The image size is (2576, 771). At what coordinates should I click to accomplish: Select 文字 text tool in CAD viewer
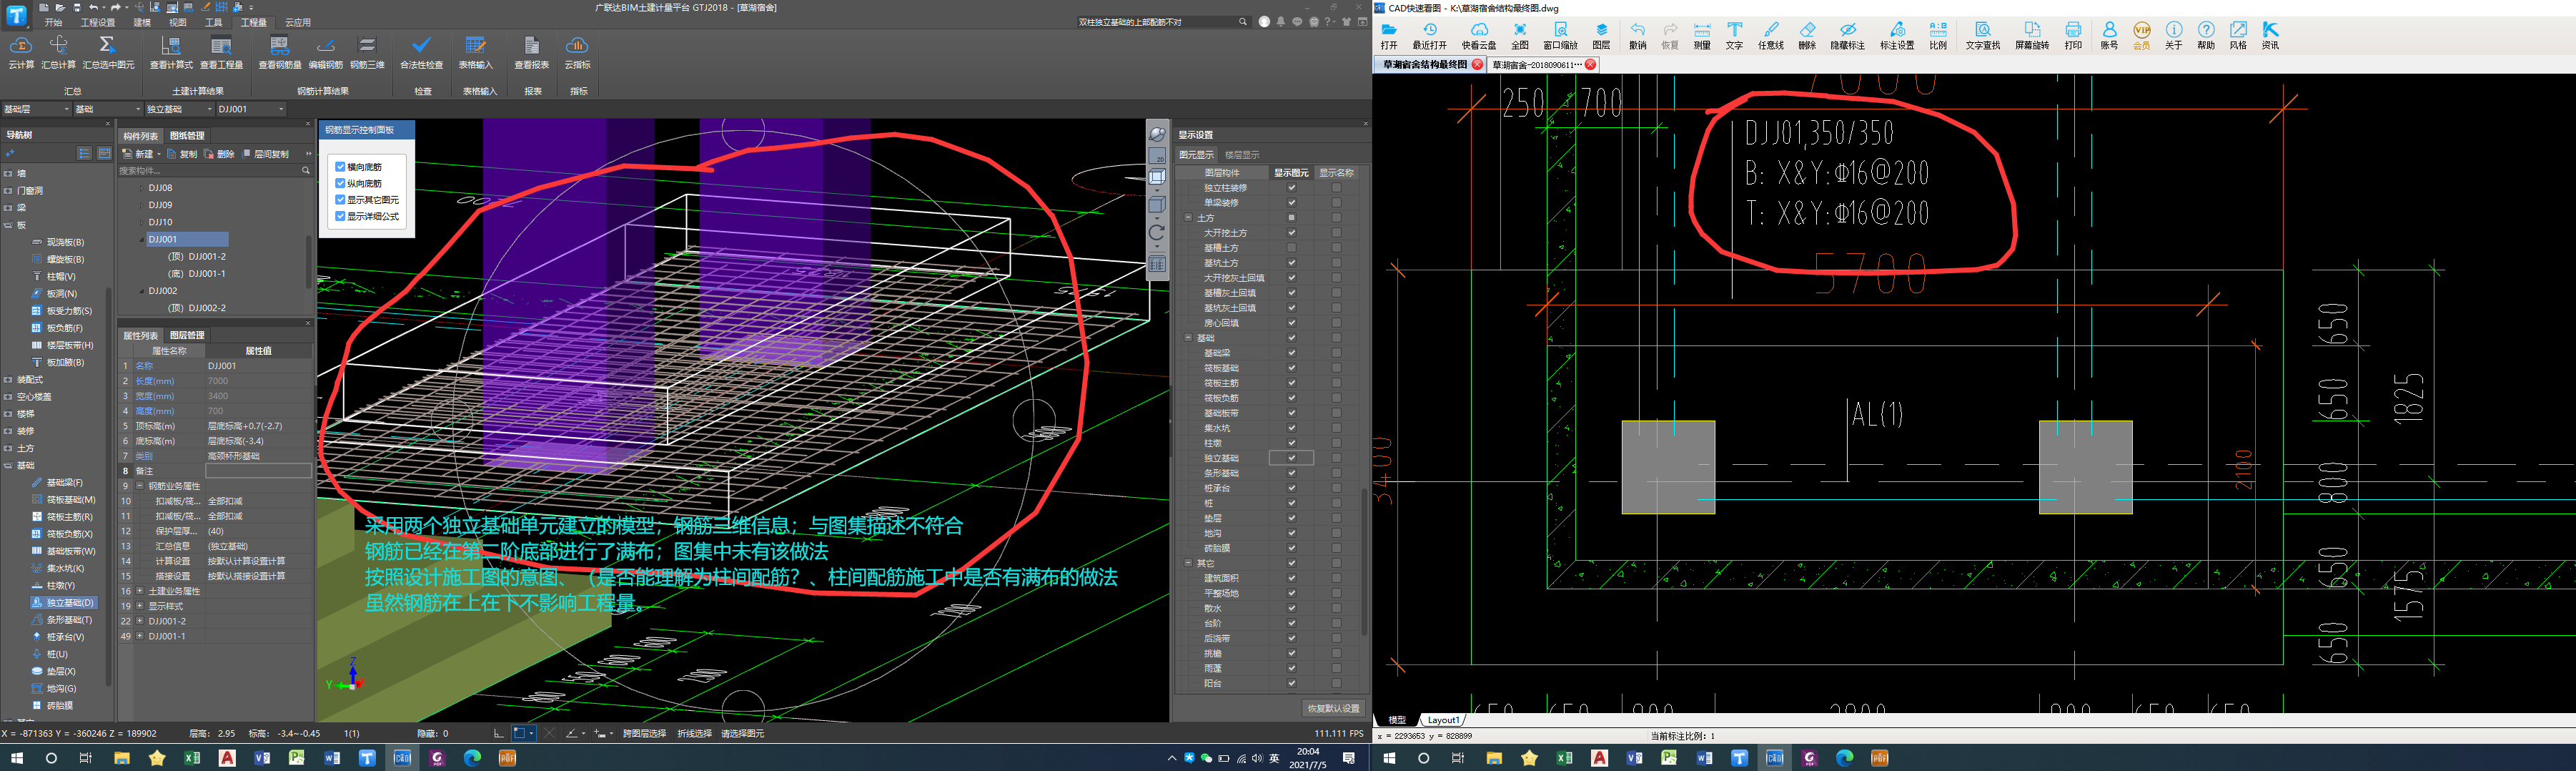coord(1734,36)
